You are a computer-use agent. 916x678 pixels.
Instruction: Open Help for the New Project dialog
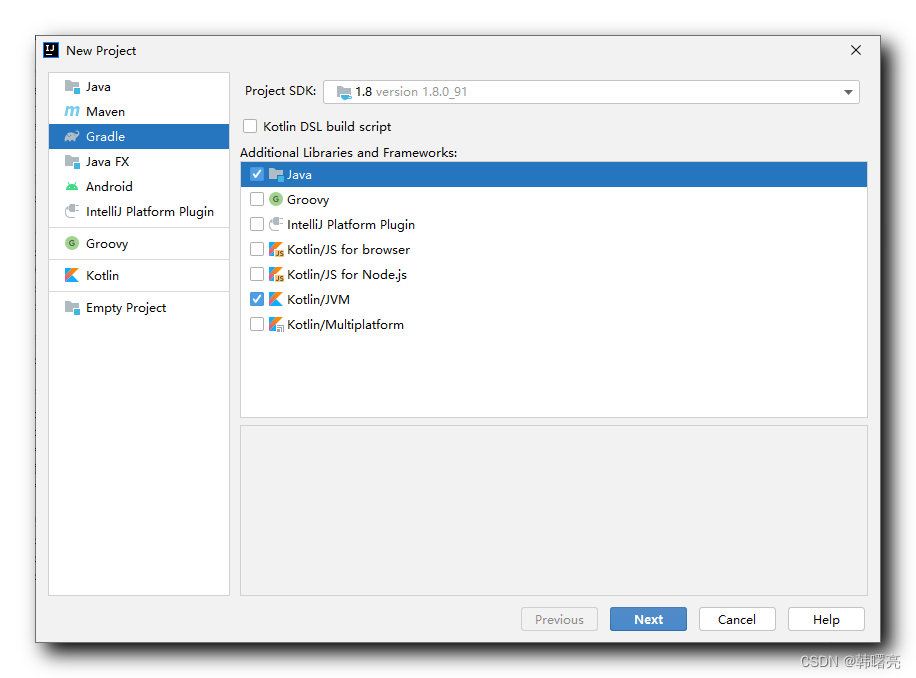[x=826, y=620]
